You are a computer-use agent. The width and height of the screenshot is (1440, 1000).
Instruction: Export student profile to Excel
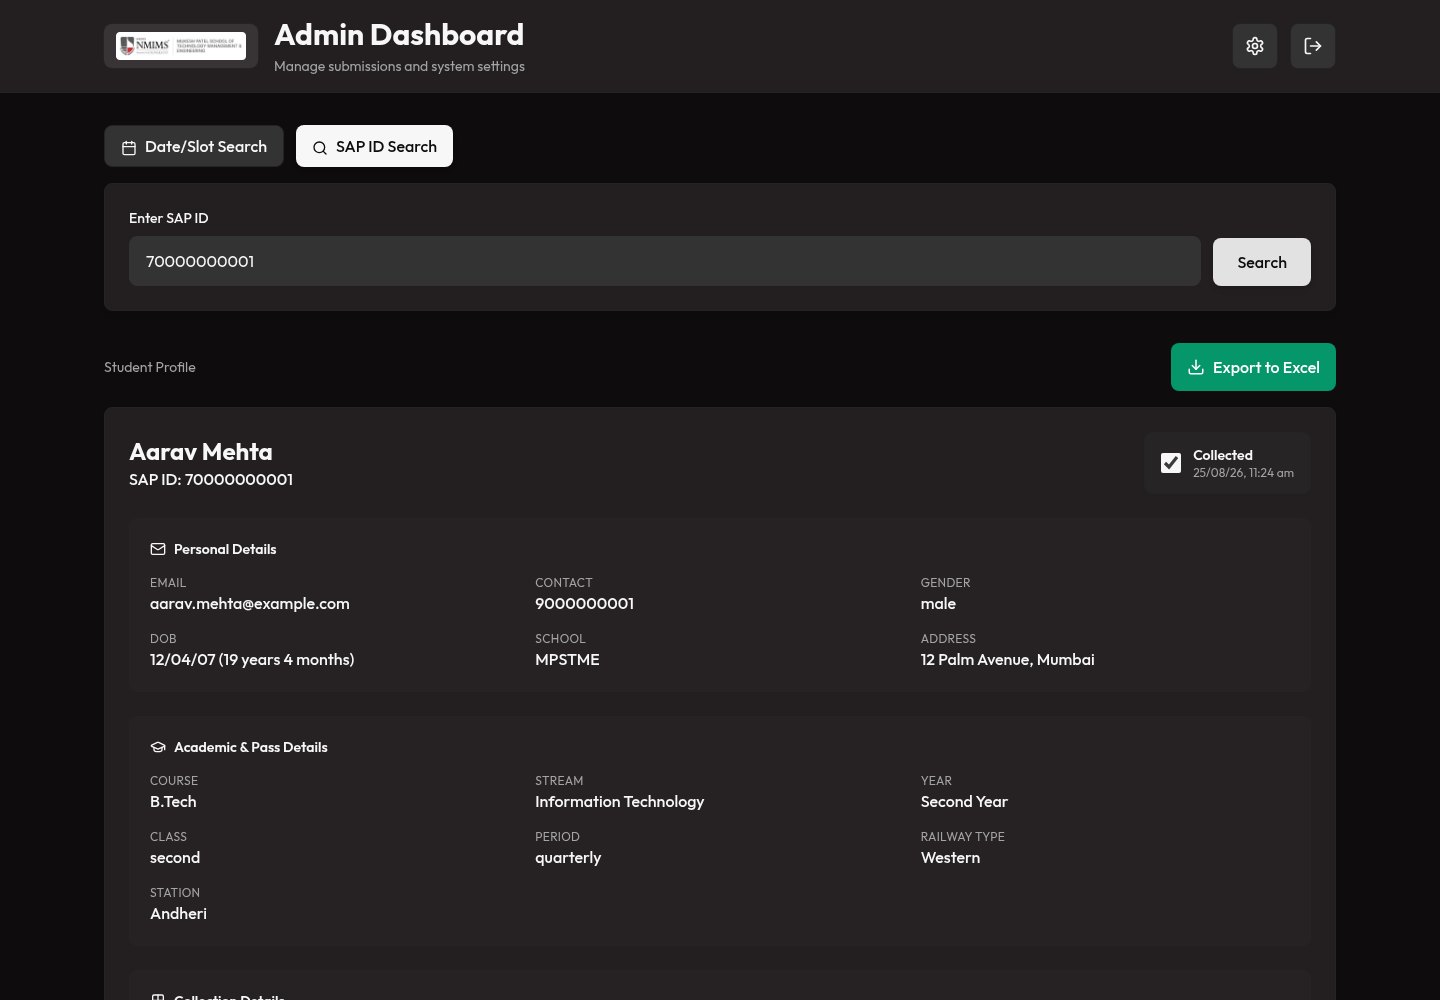tap(1253, 367)
